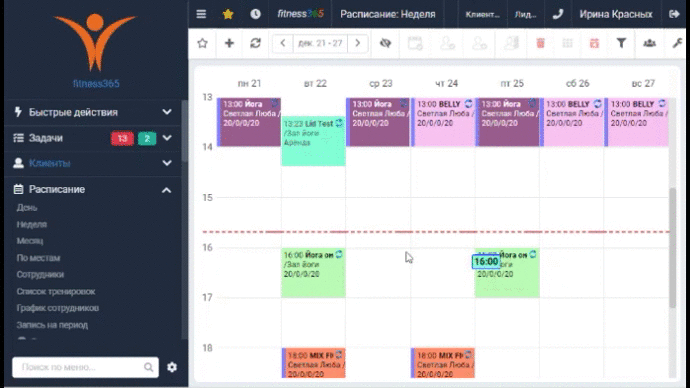Switch to Лид... tab
The image size is (690, 388).
tap(525, 14)
